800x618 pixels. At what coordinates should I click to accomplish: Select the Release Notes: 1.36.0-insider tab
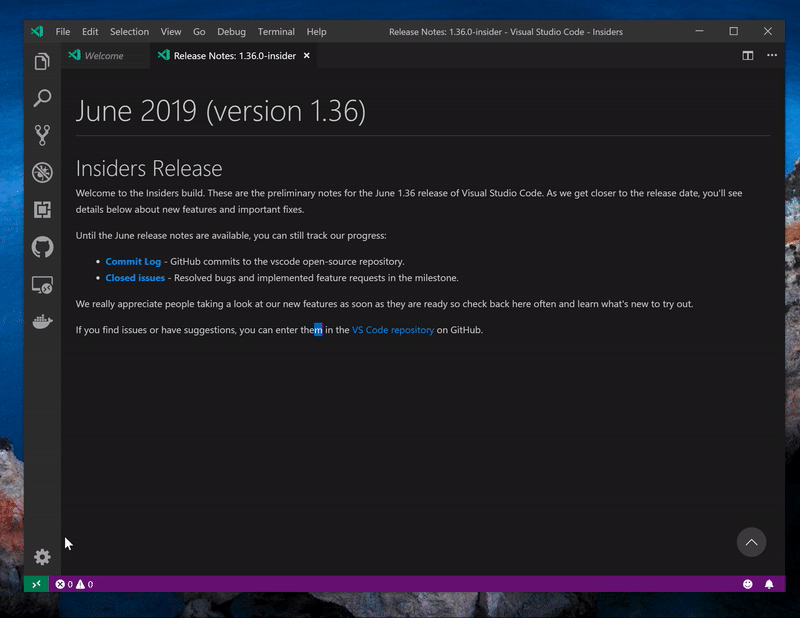coord(235,56)
